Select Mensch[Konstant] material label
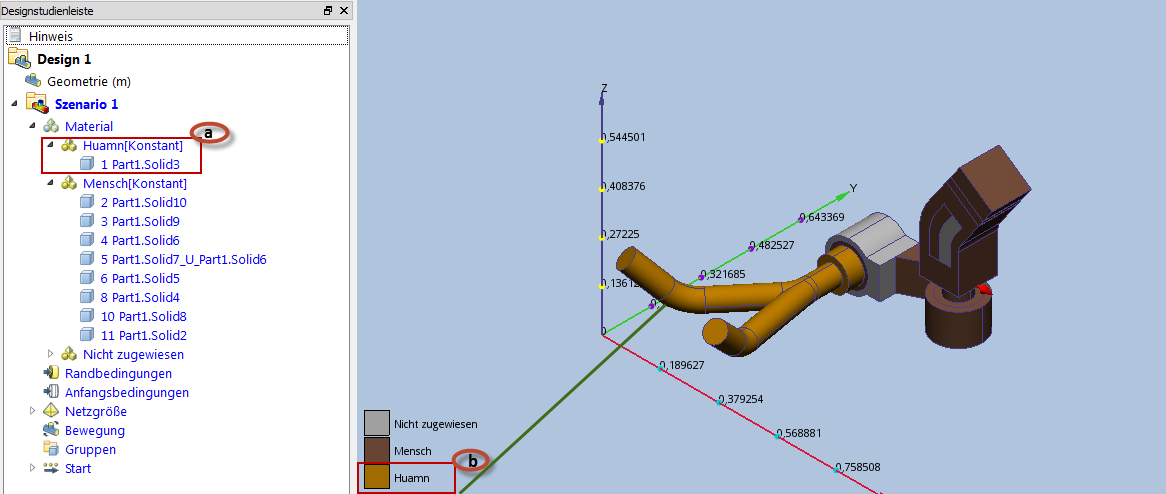 135,183
